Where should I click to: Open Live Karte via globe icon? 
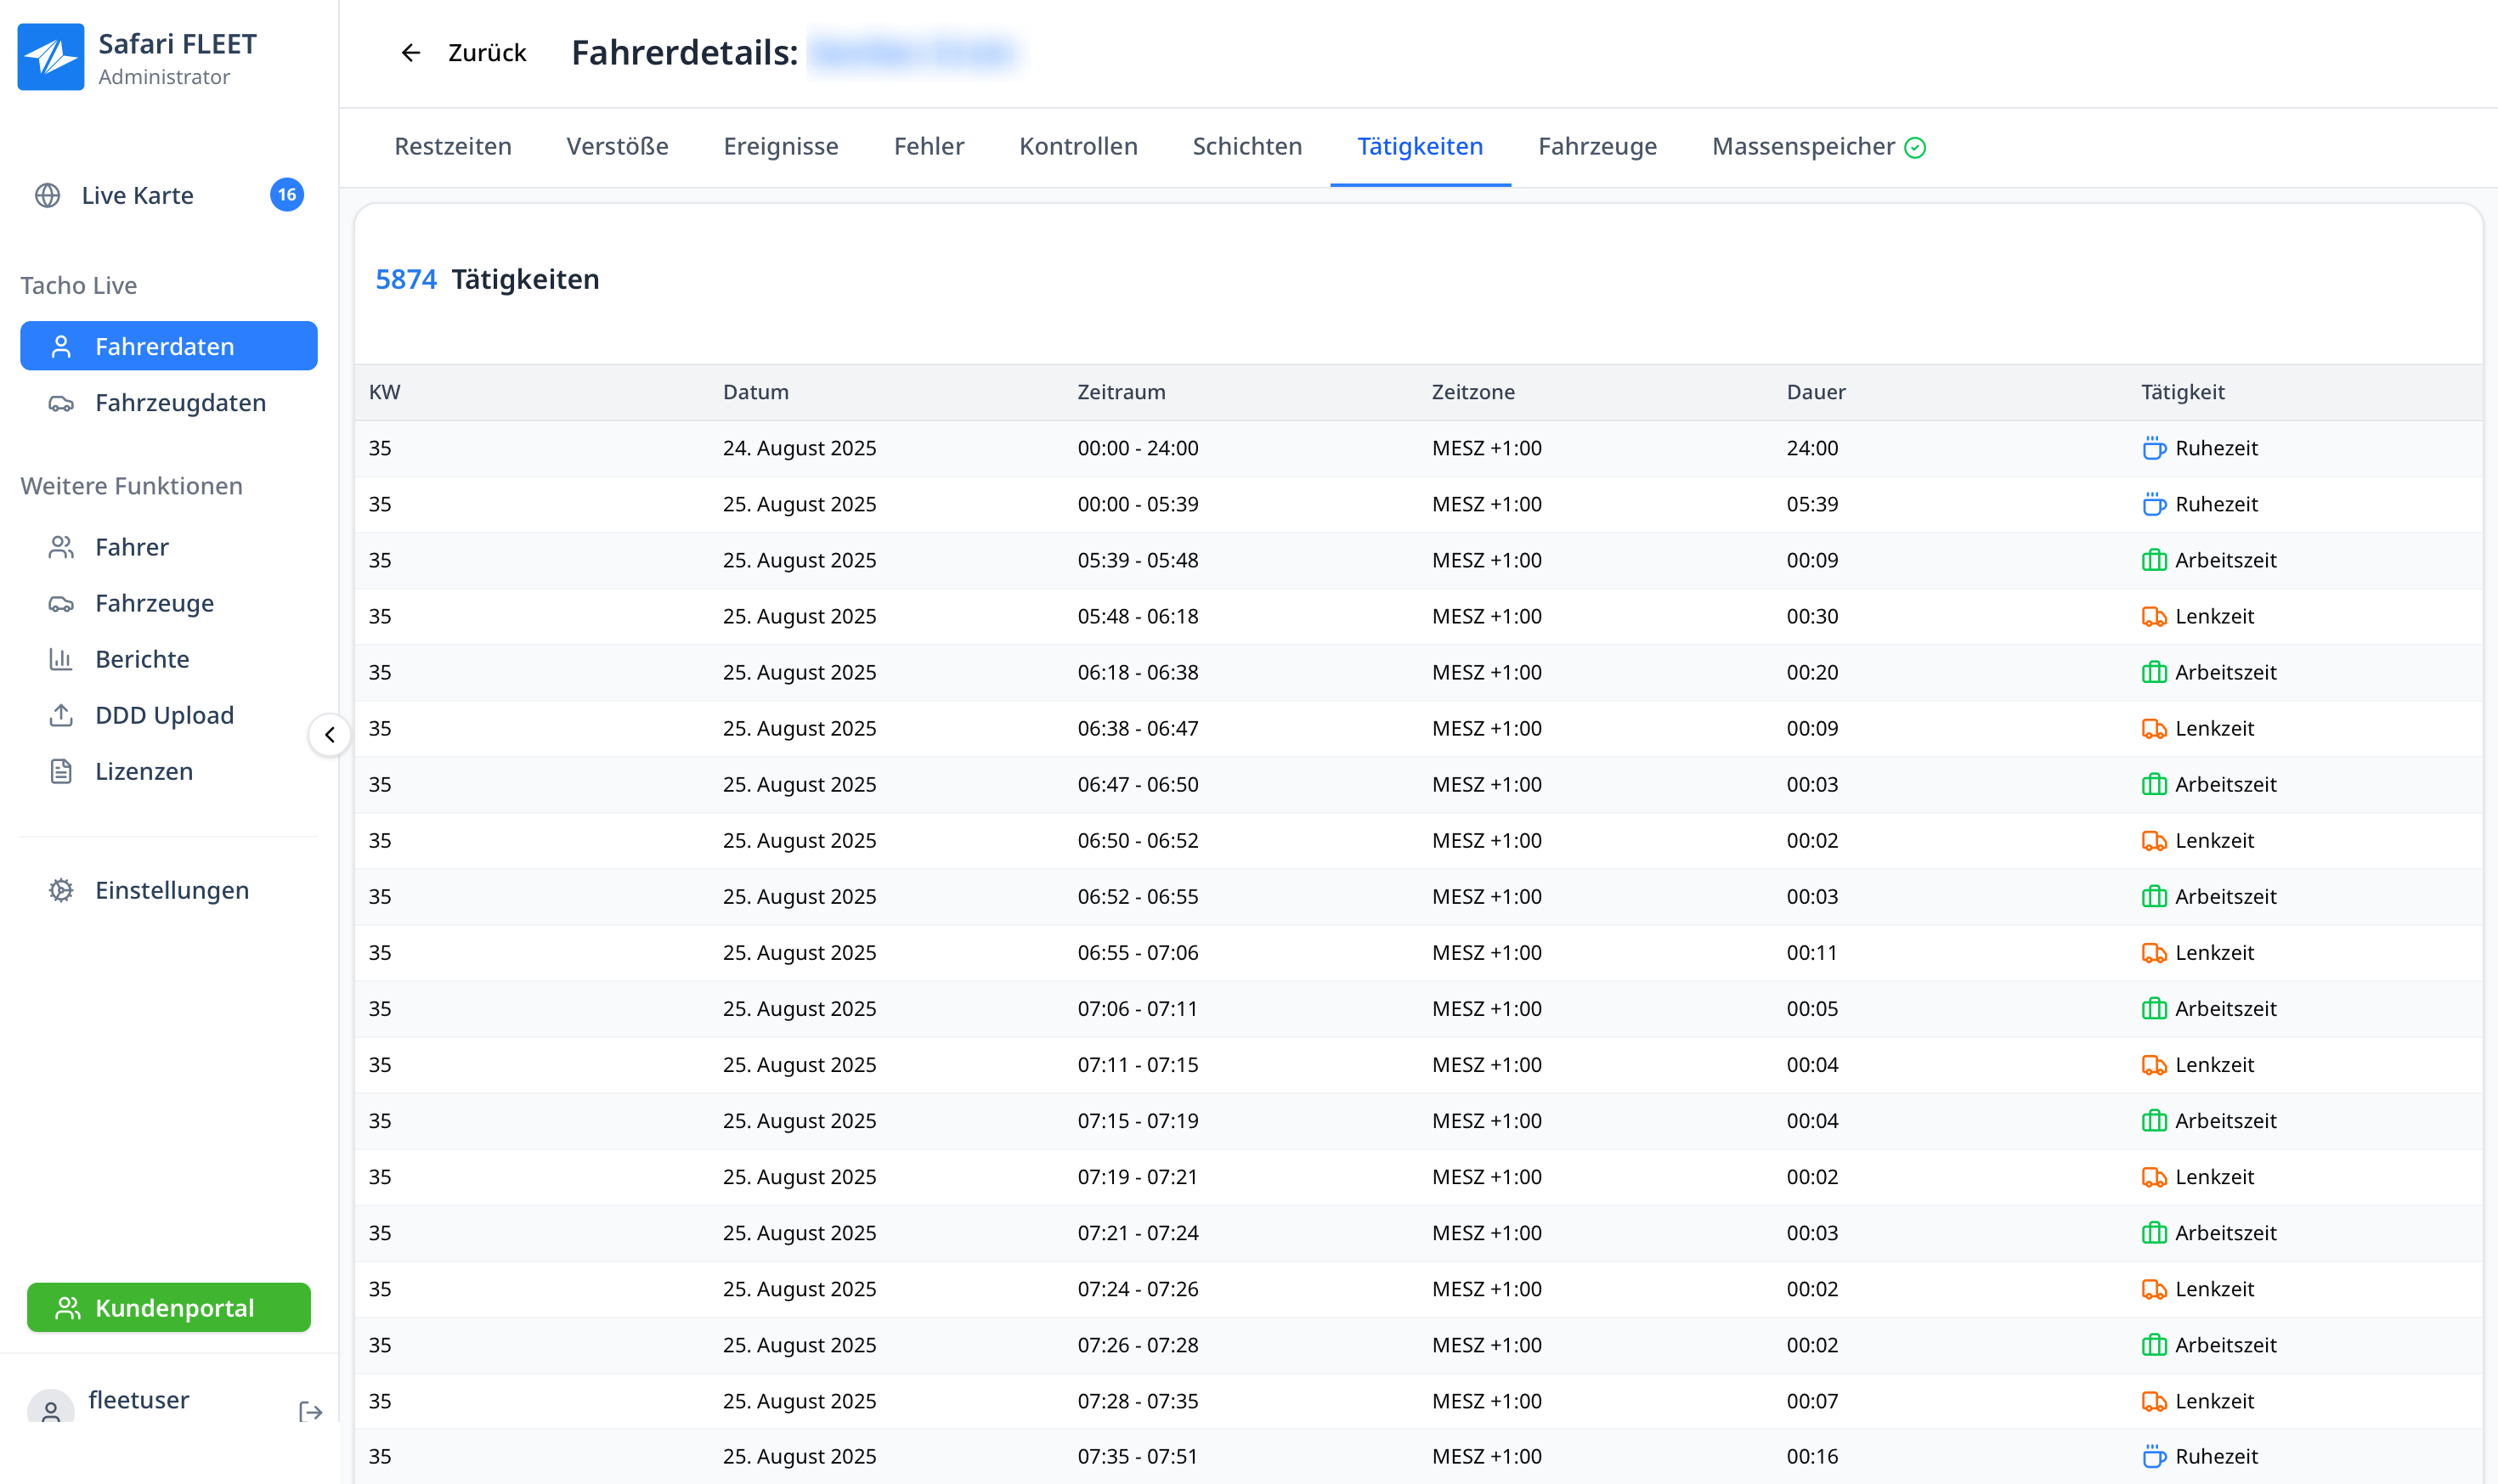pos(48,195)
